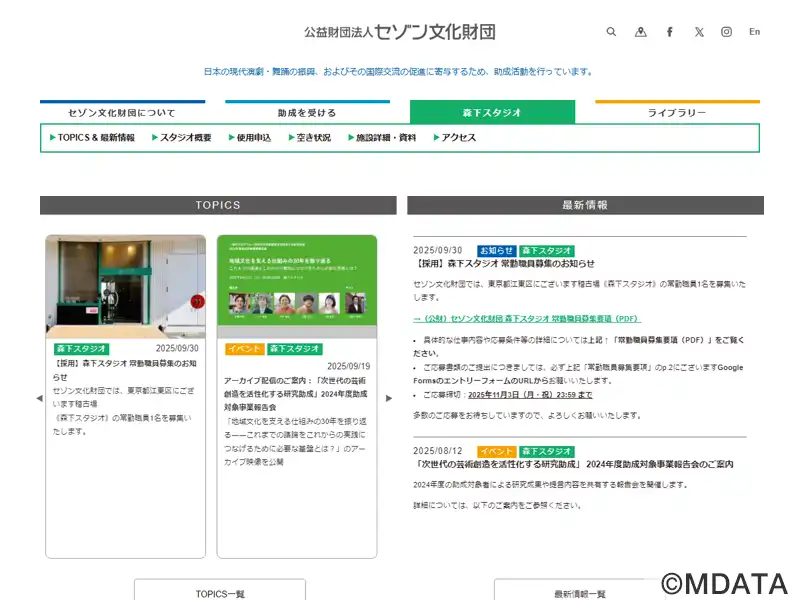Click the map location pin icon

point(641,32)
